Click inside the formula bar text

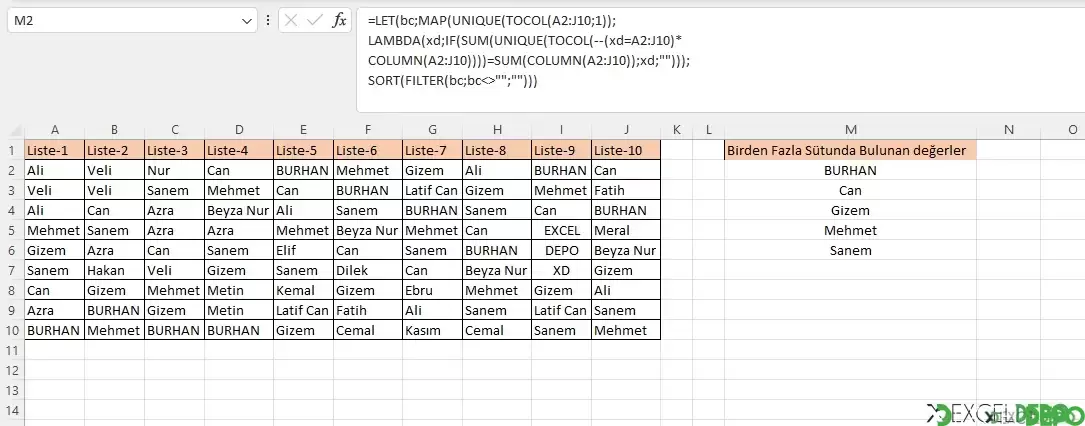(720, 59)
